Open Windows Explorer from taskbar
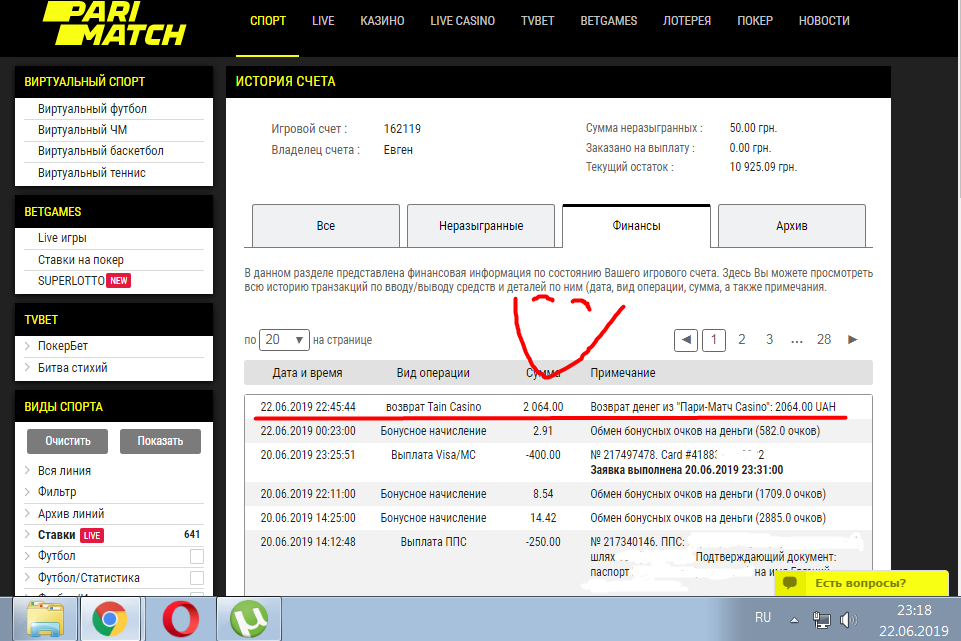The width and height of the screenshot is (961, 641). (46, 620)
